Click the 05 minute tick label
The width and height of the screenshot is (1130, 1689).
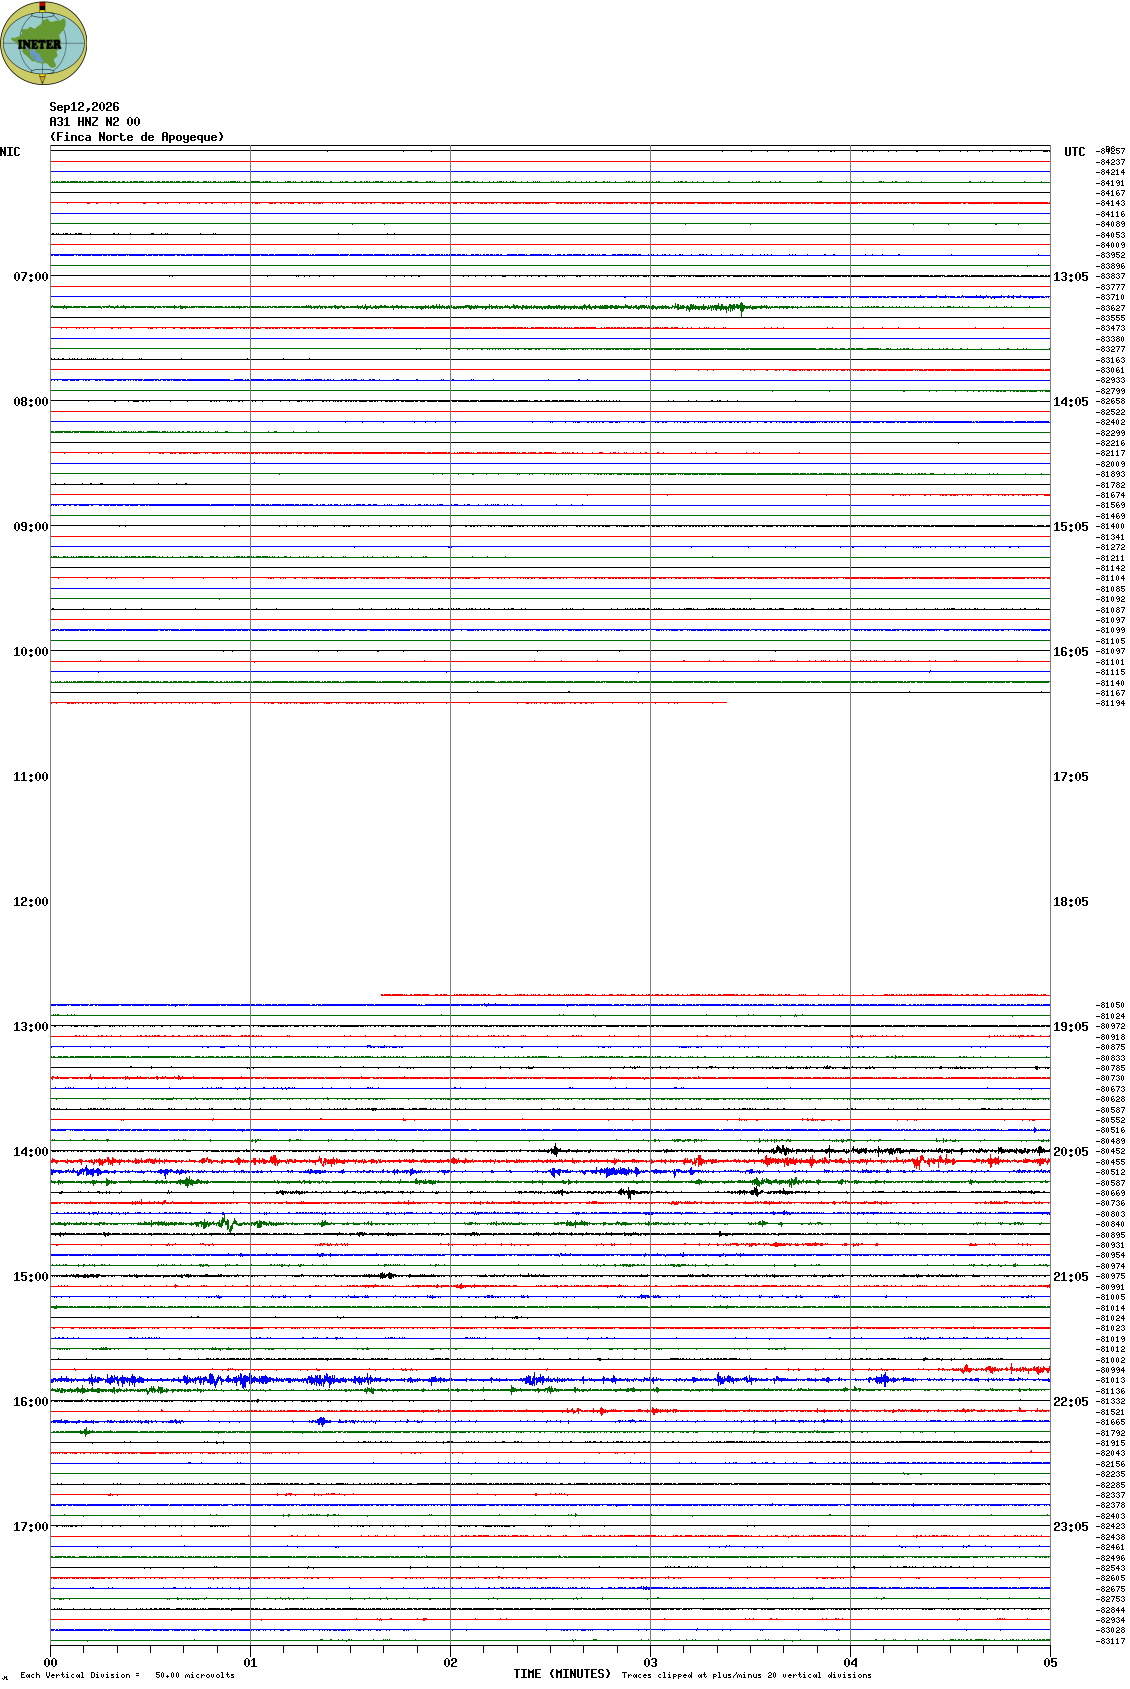click(x=1050, y=1663)
